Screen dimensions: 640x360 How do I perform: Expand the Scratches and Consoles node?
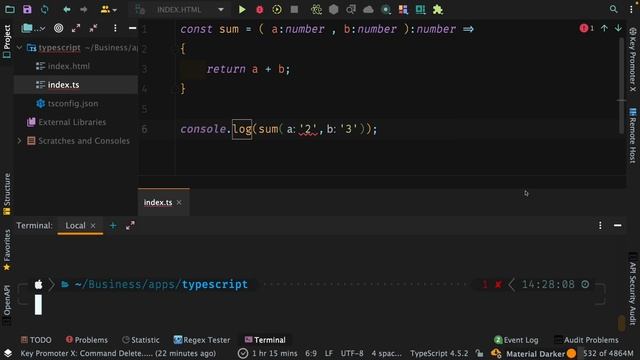[x=19, y=141]
